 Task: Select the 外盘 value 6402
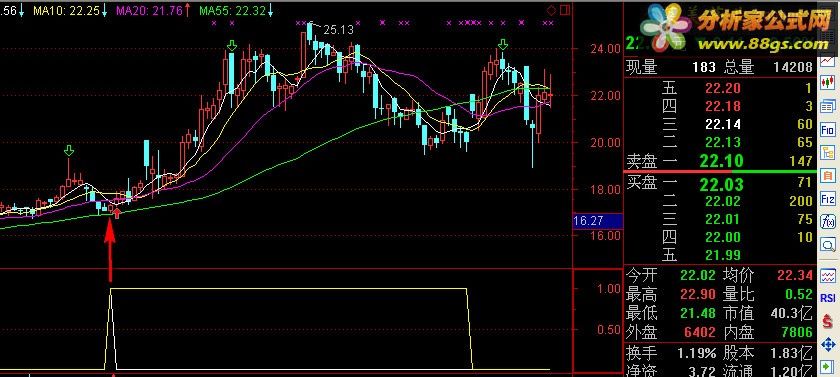coord(699,332)
